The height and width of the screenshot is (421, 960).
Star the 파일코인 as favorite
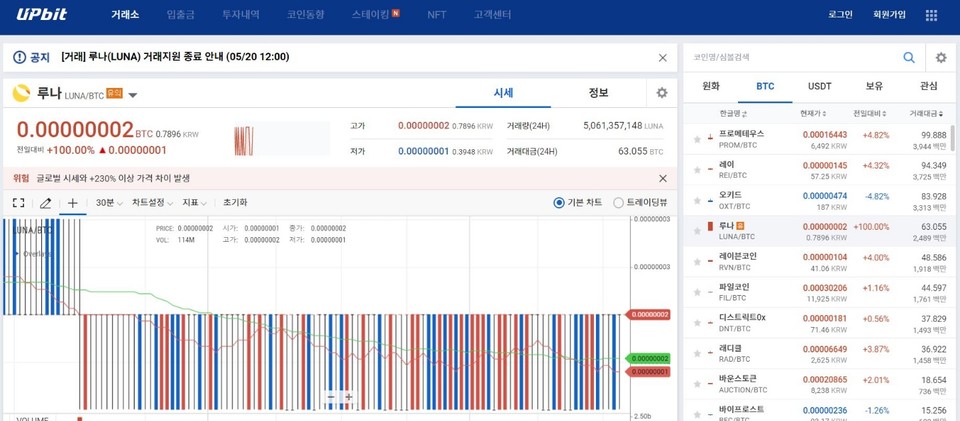click(697, 292)
